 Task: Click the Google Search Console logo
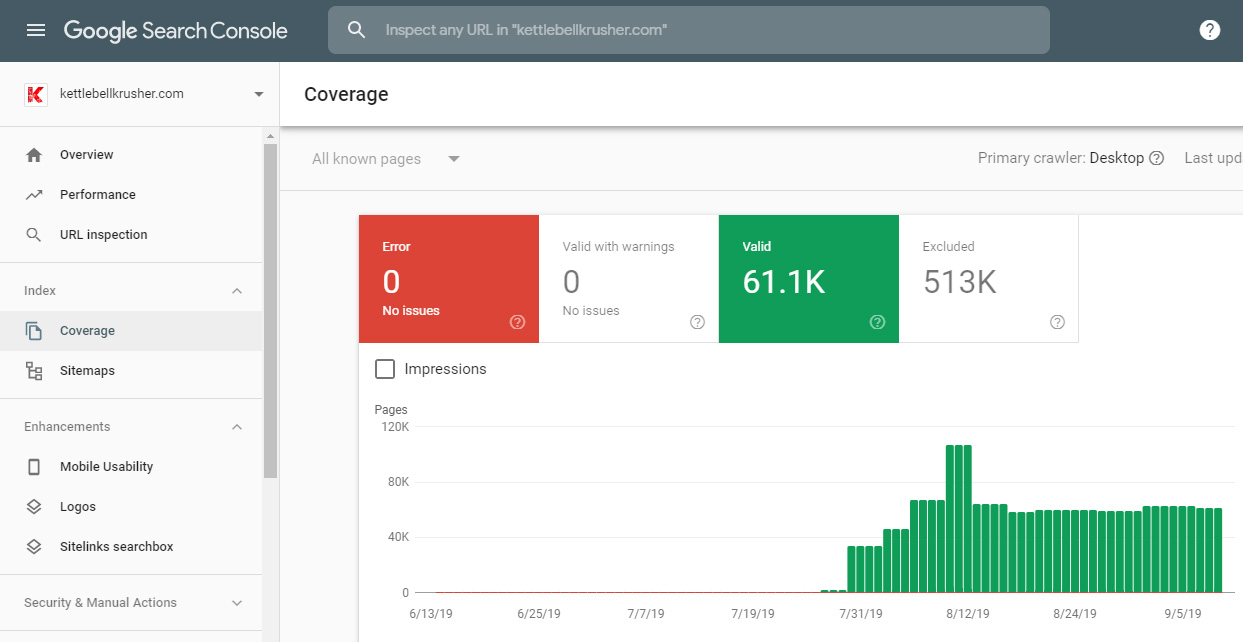coord(176,31)
